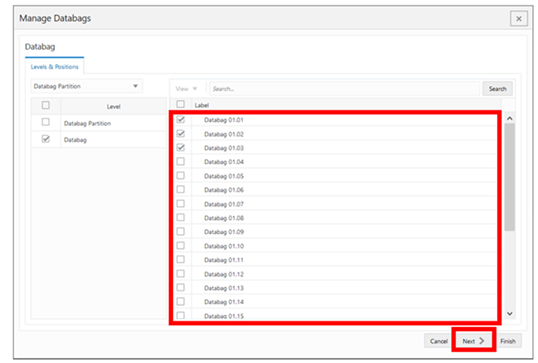
Task: Open the View dropdown menu
Action: point(186,89)
